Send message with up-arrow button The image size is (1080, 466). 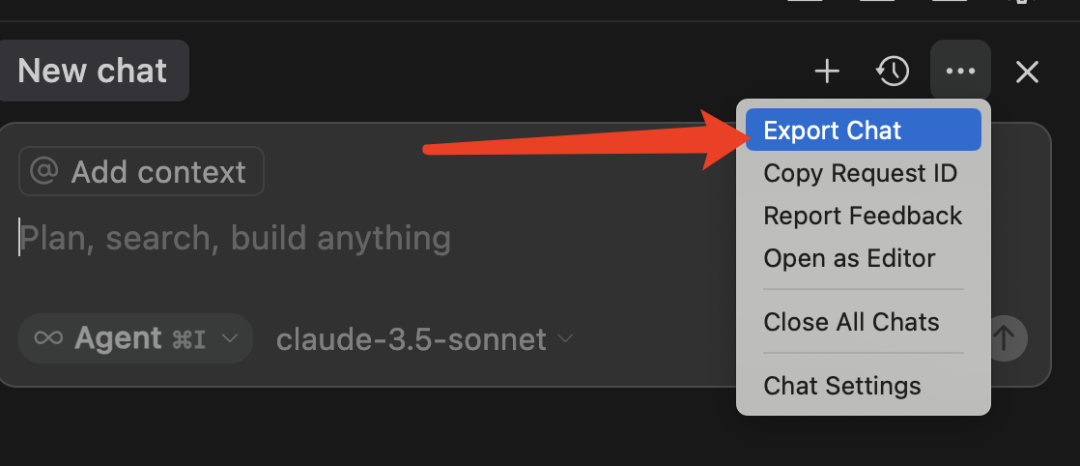(1004, 338)
